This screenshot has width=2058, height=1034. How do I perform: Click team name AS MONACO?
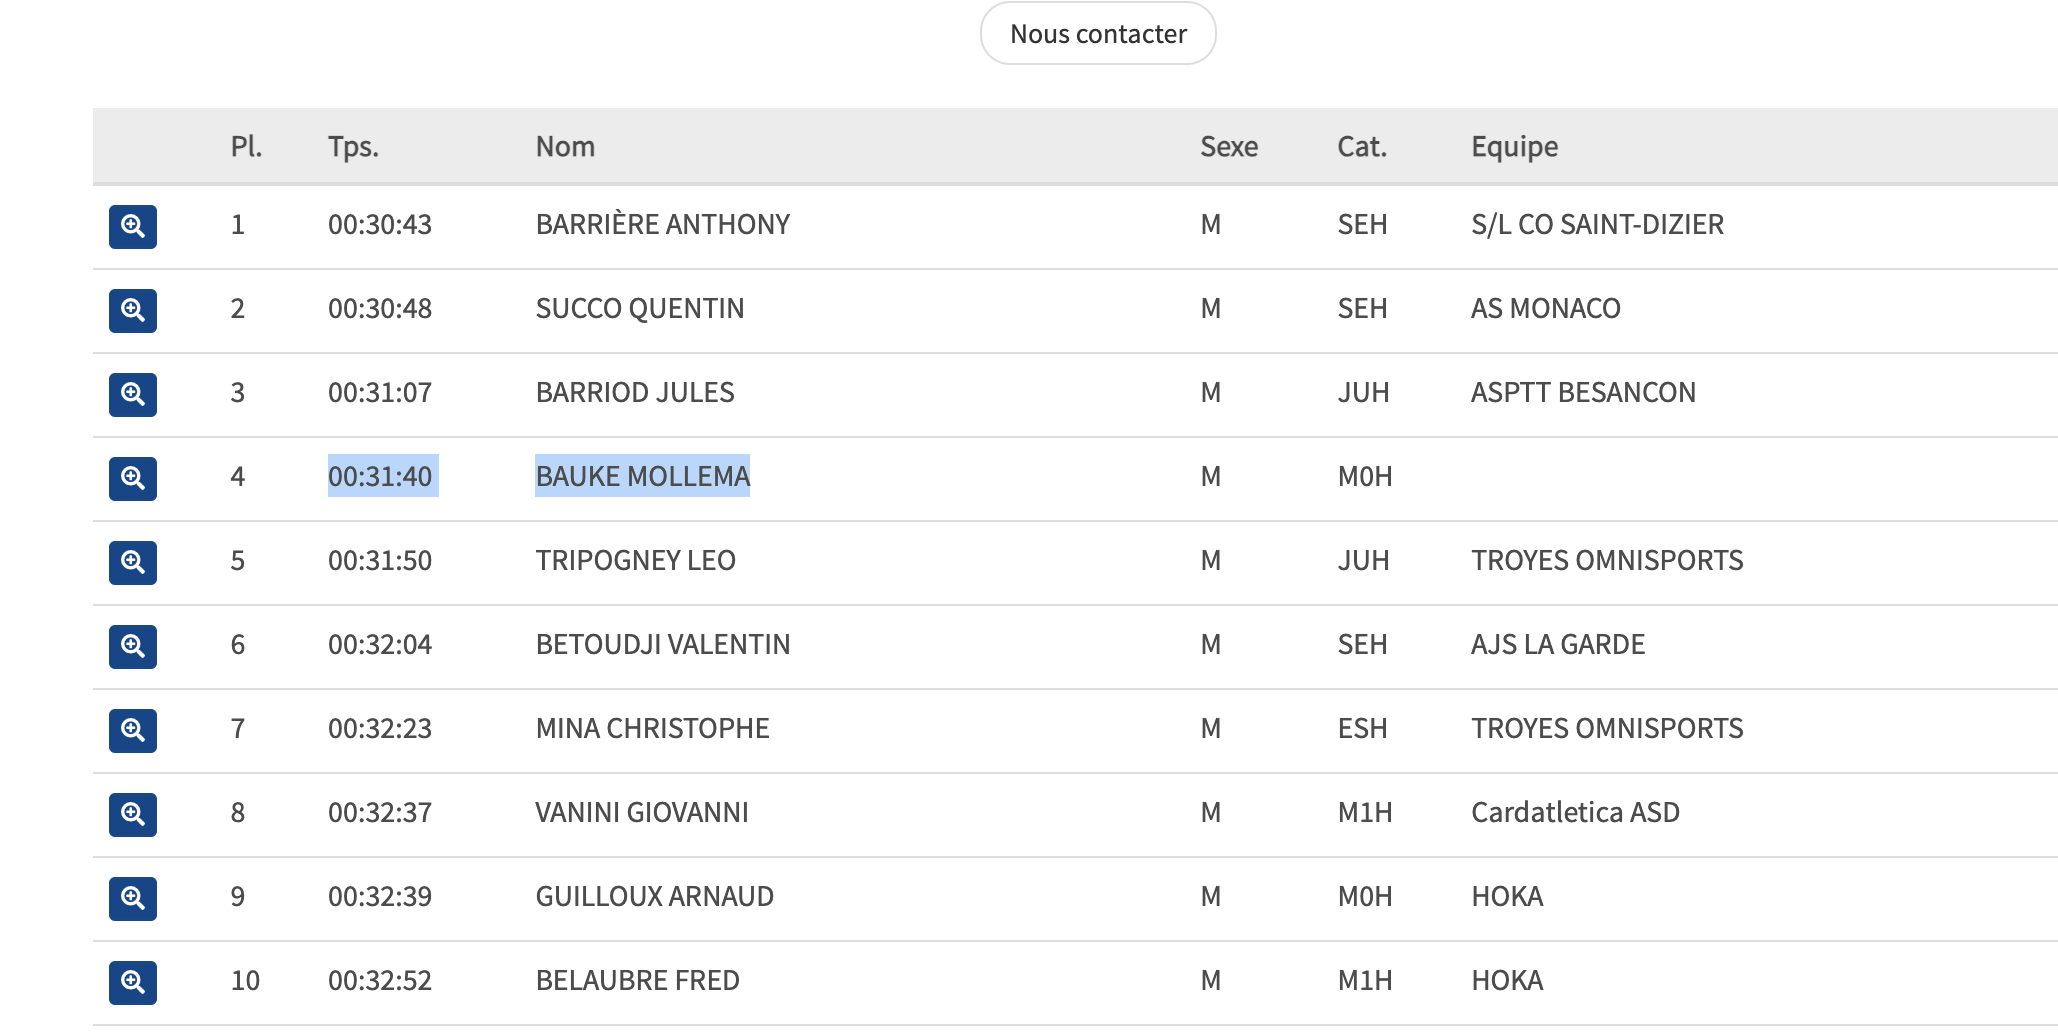pyautogui.click(x=1545, y=308)
